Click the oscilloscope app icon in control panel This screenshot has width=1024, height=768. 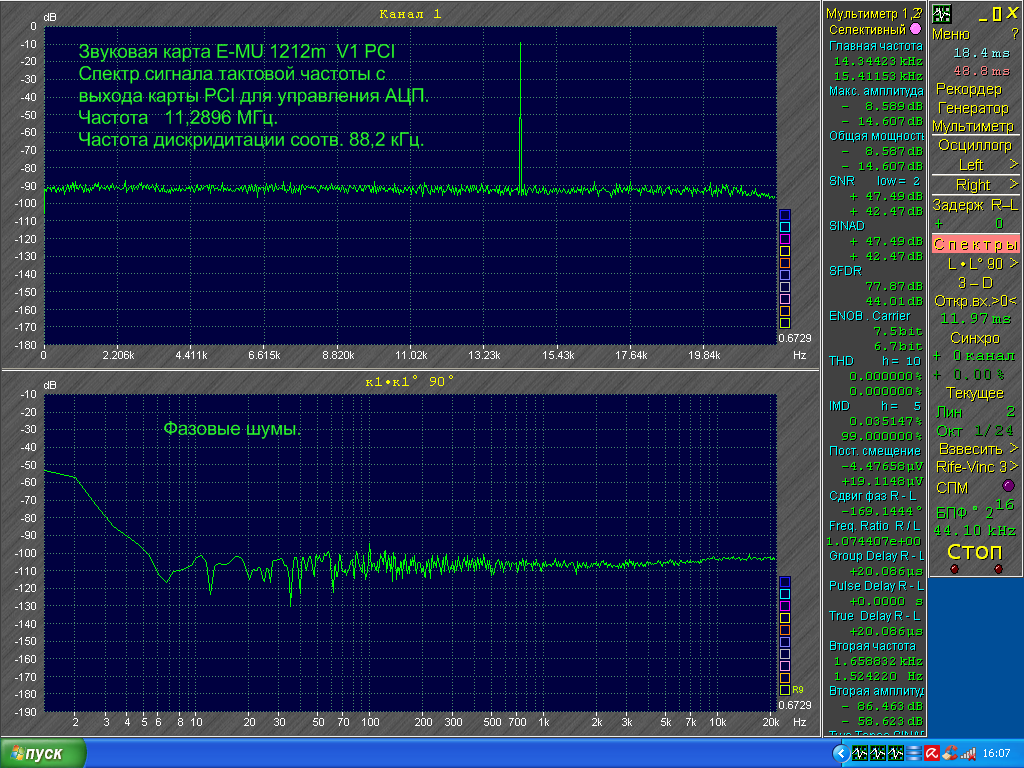tap(942, 13)
